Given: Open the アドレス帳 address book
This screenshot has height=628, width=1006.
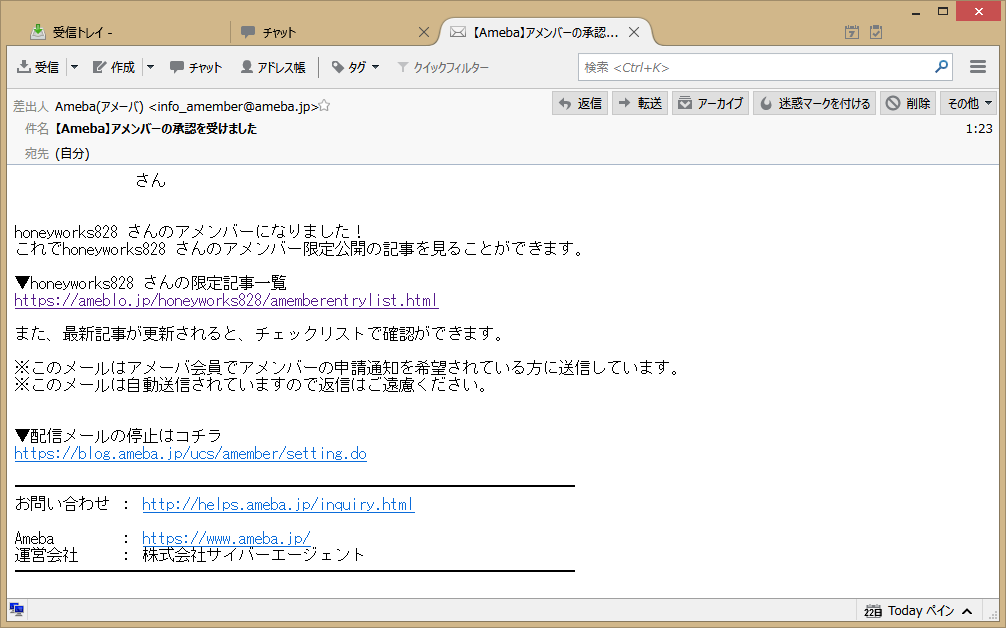Looking at the screenshot, I should [273, 67].
